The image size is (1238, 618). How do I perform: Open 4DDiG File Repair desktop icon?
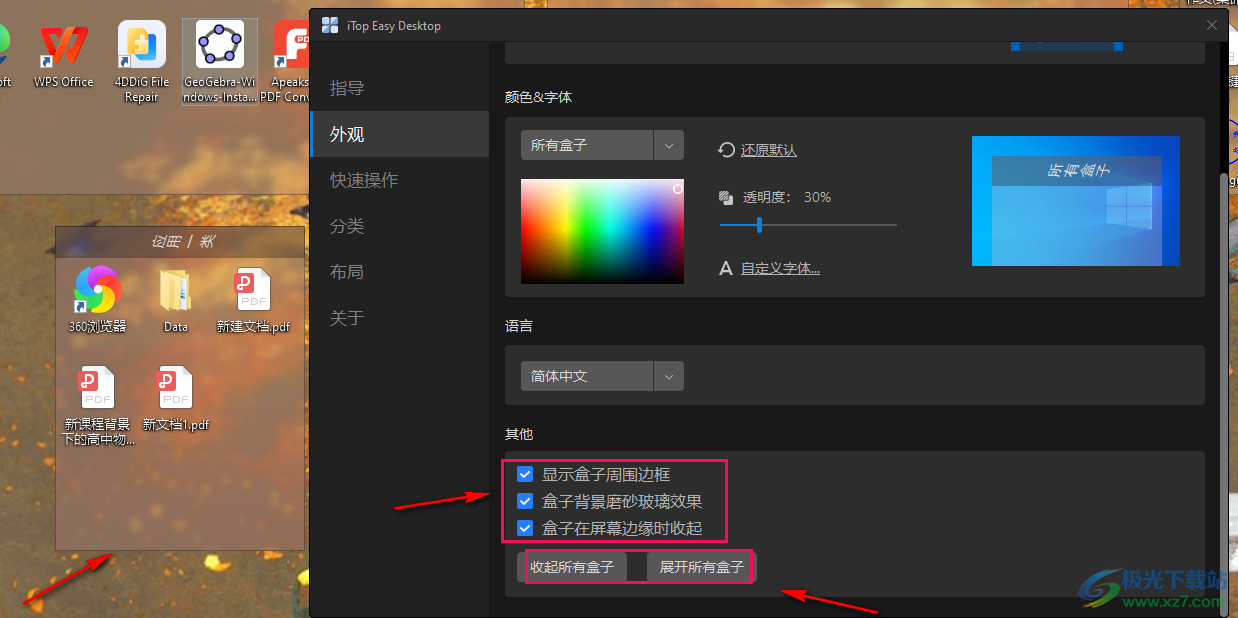click(x=142, y=62)
